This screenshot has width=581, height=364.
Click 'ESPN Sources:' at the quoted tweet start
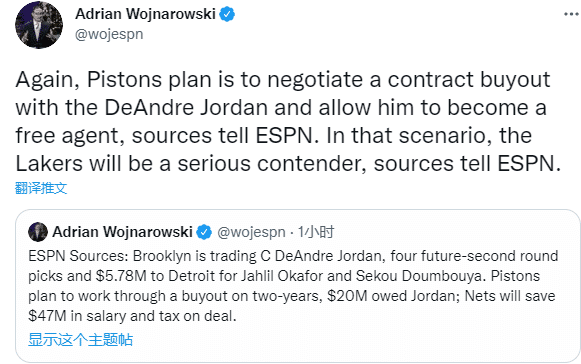click(78, 256)
